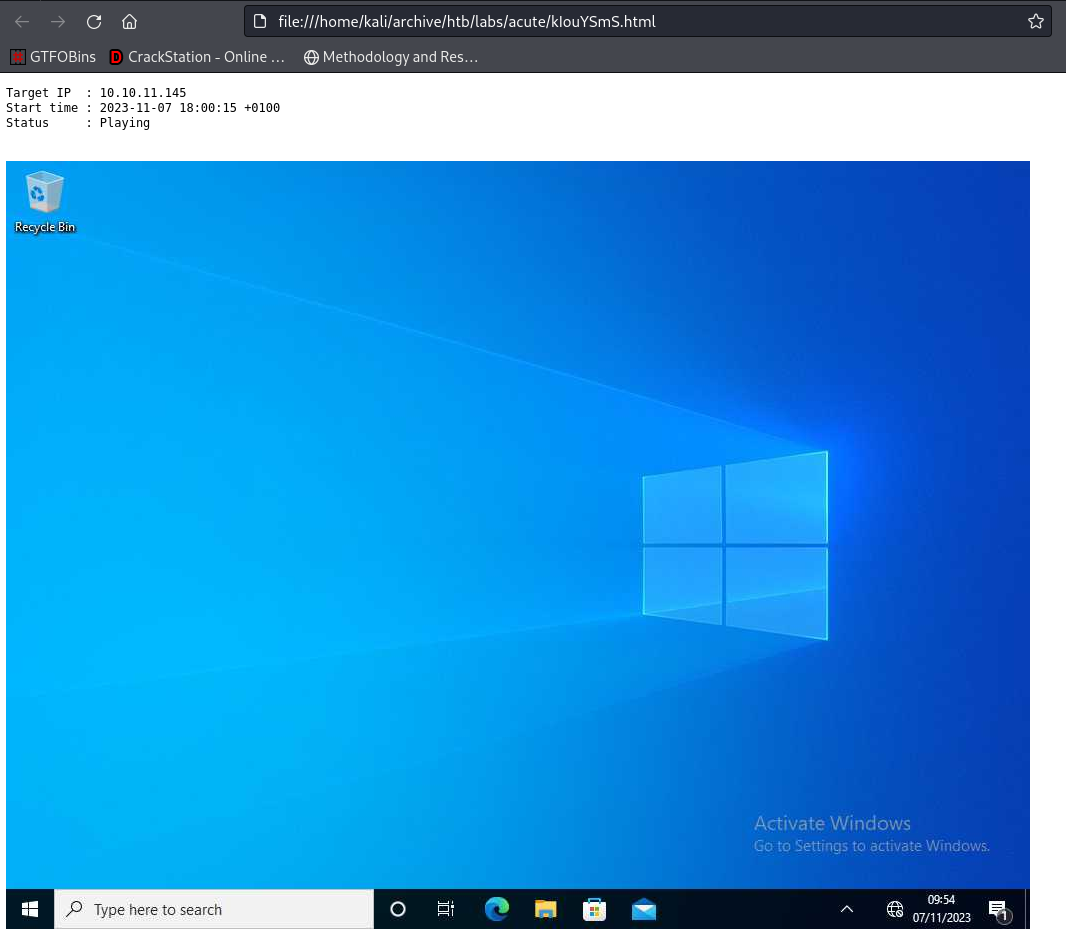Click the browser back arrow
1066x937 pixels.
tap(22, 22)
